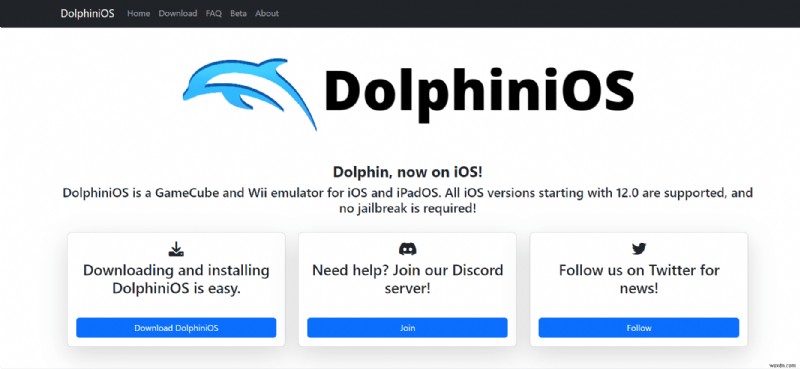
Task: Click 'Need help? Join our Discord server!' text
Action: coord(407,279)
